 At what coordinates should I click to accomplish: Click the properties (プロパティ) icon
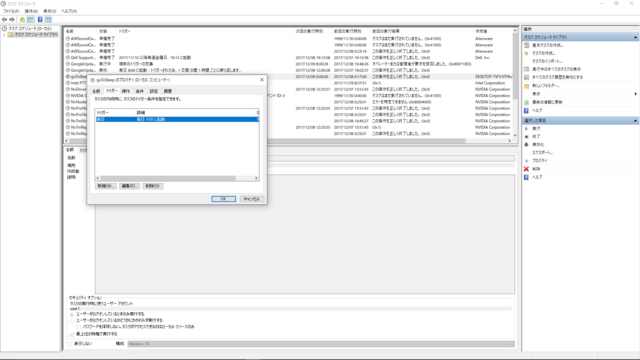coord(527,161)
